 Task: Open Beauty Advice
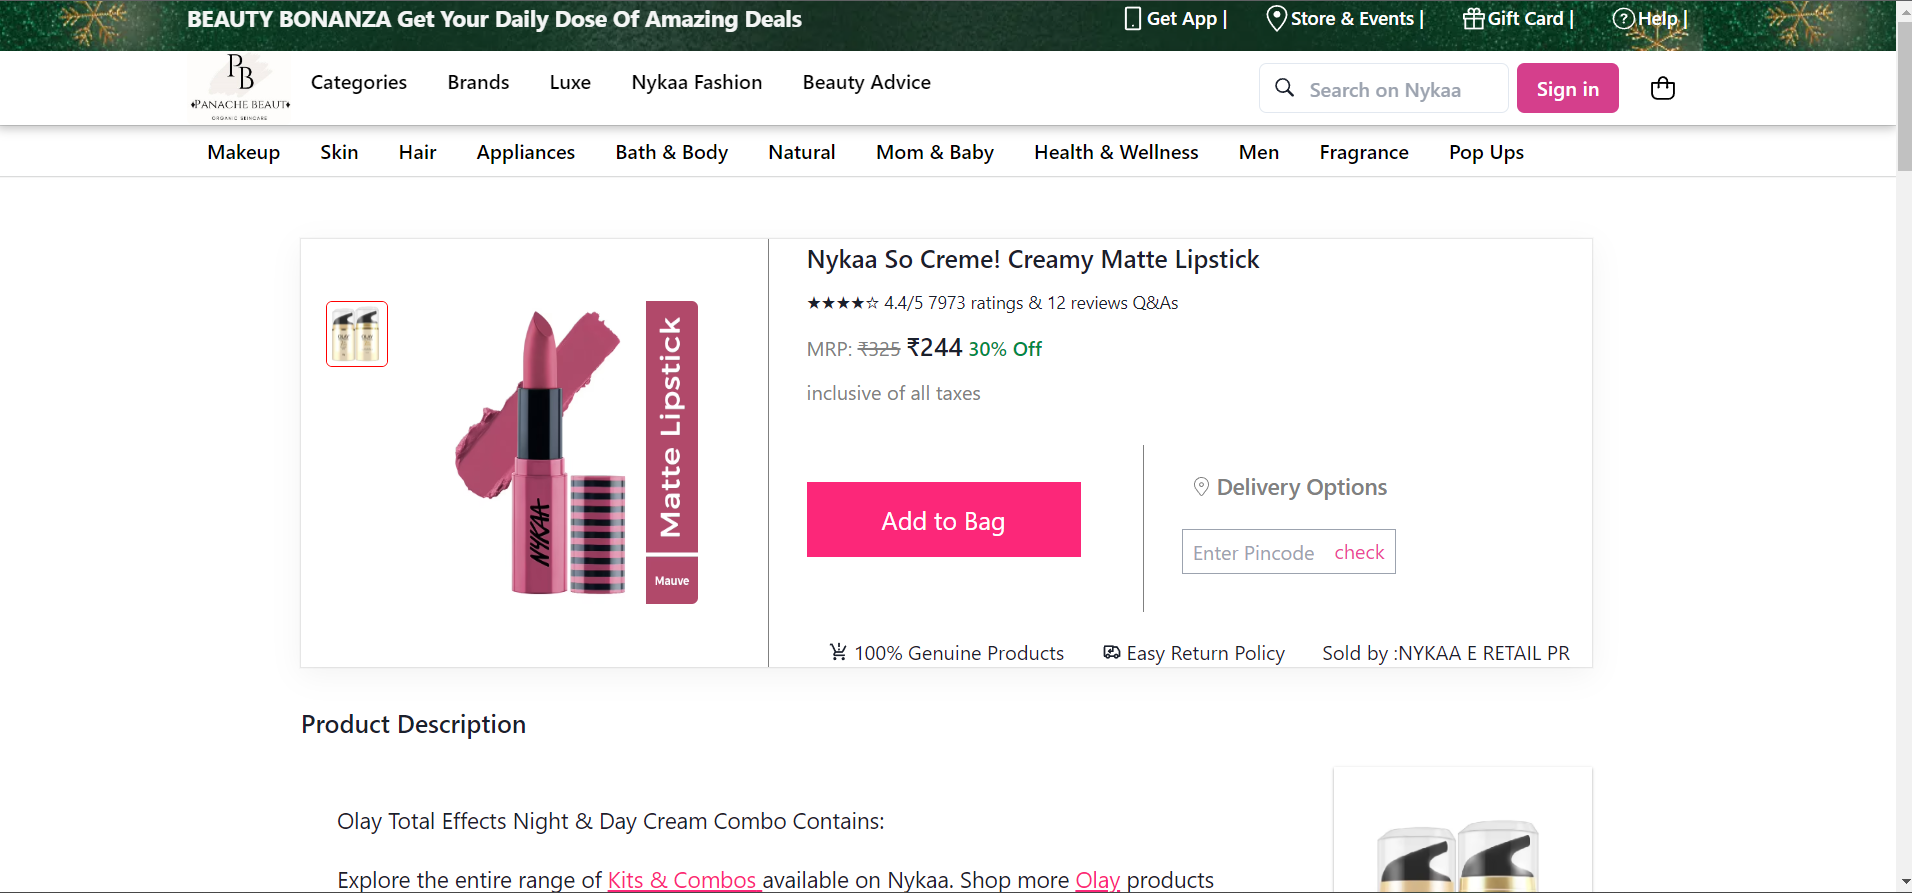(x=867, y=82)
